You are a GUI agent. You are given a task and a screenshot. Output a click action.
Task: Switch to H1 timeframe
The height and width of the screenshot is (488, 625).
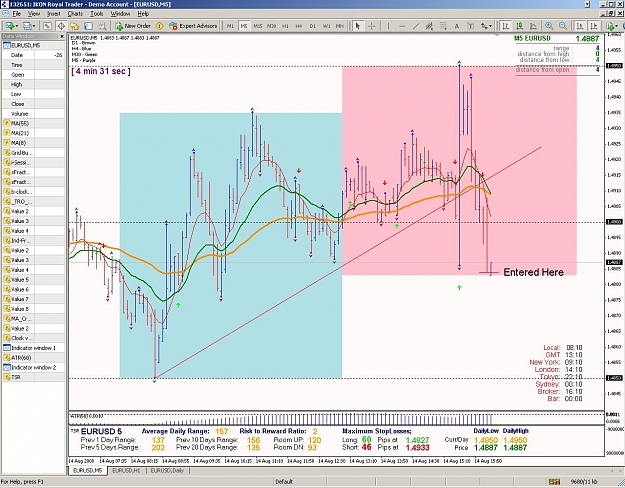click(285, 26)
